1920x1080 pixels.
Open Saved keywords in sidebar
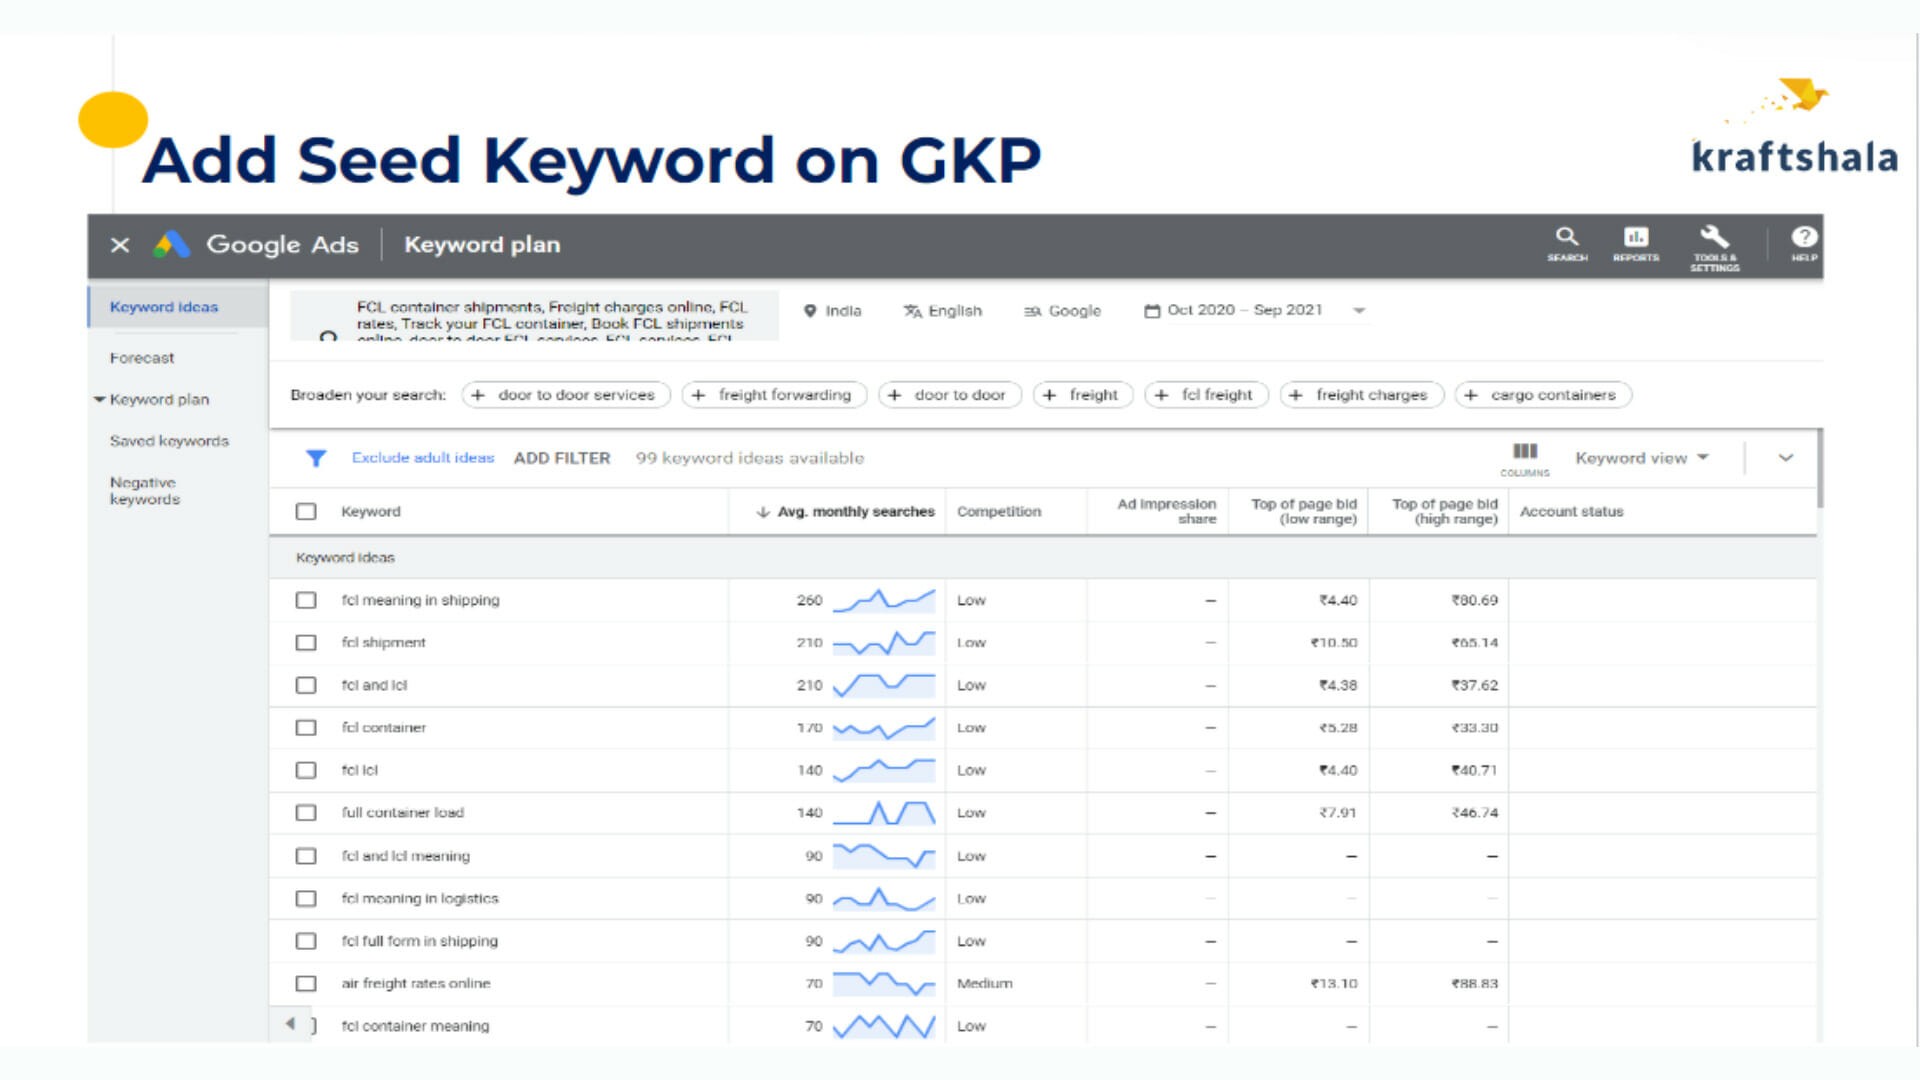[x=169, y=441]
